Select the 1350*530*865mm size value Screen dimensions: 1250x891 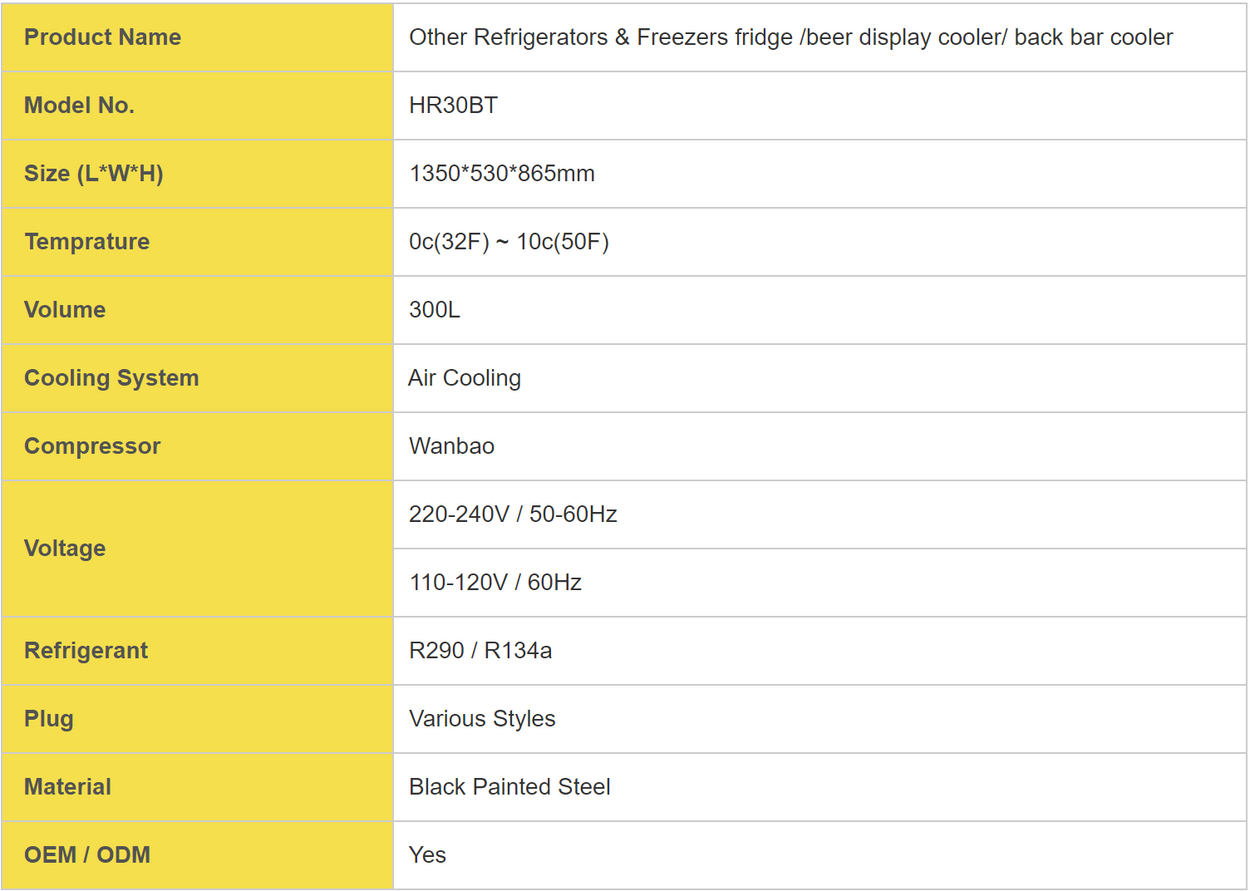pos(502,173)
